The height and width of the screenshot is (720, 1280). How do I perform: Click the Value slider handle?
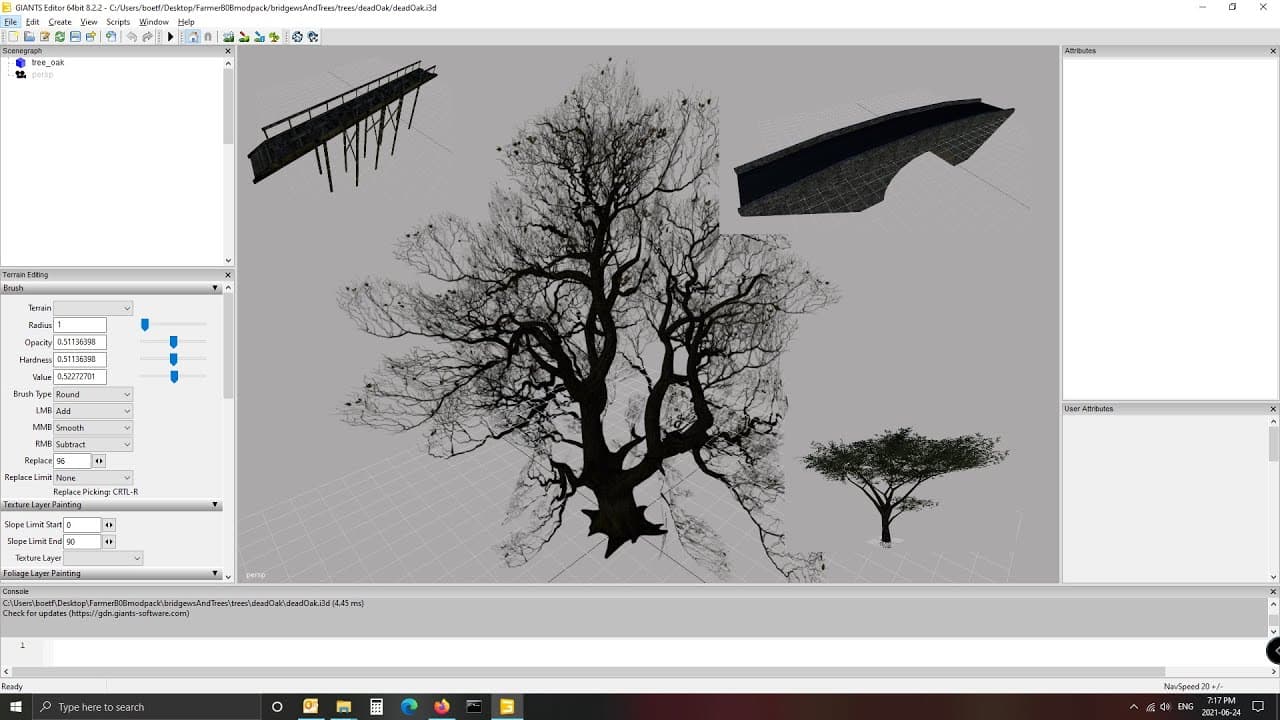(x=174, y=377)
